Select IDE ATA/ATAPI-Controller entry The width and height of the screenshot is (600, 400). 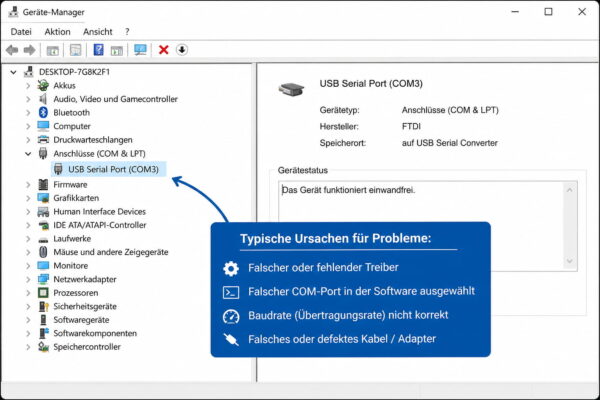coord(99,225)
